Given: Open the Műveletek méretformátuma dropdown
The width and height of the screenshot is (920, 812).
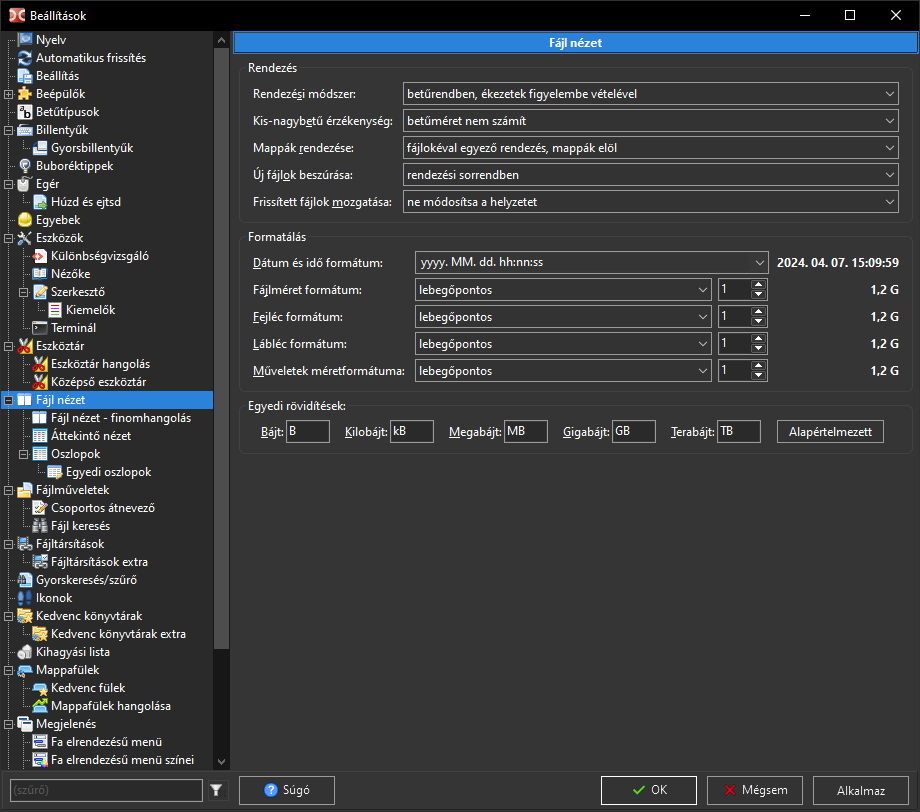Looking at the screenshot, I should pos(563,371).
